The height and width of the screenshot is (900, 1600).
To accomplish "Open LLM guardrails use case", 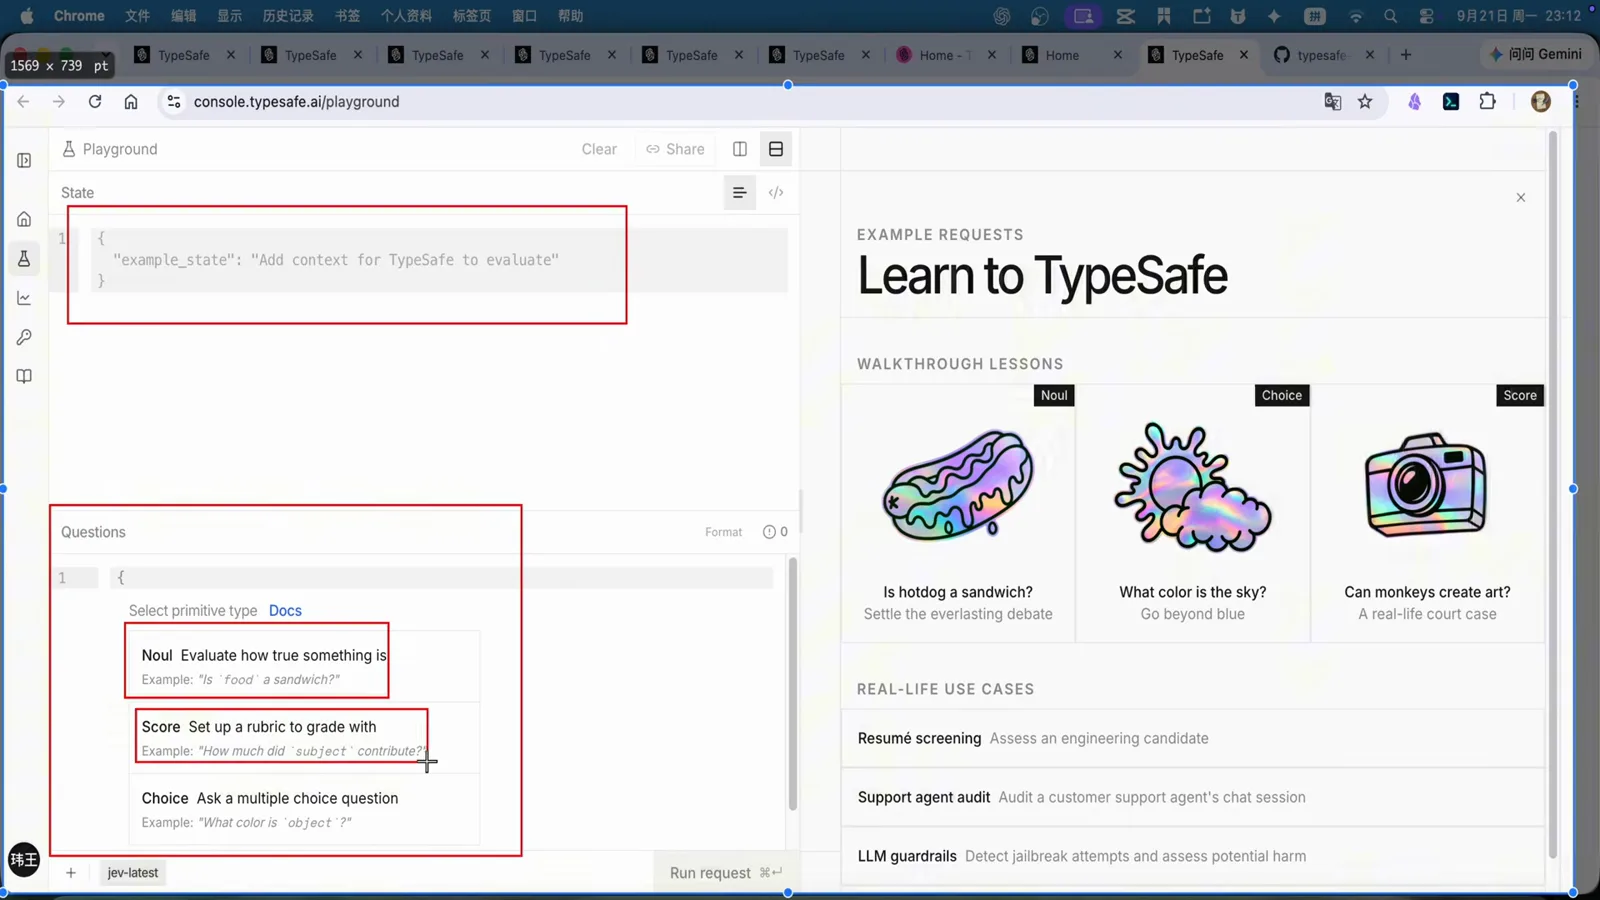I will click(x=1193, y=856).
